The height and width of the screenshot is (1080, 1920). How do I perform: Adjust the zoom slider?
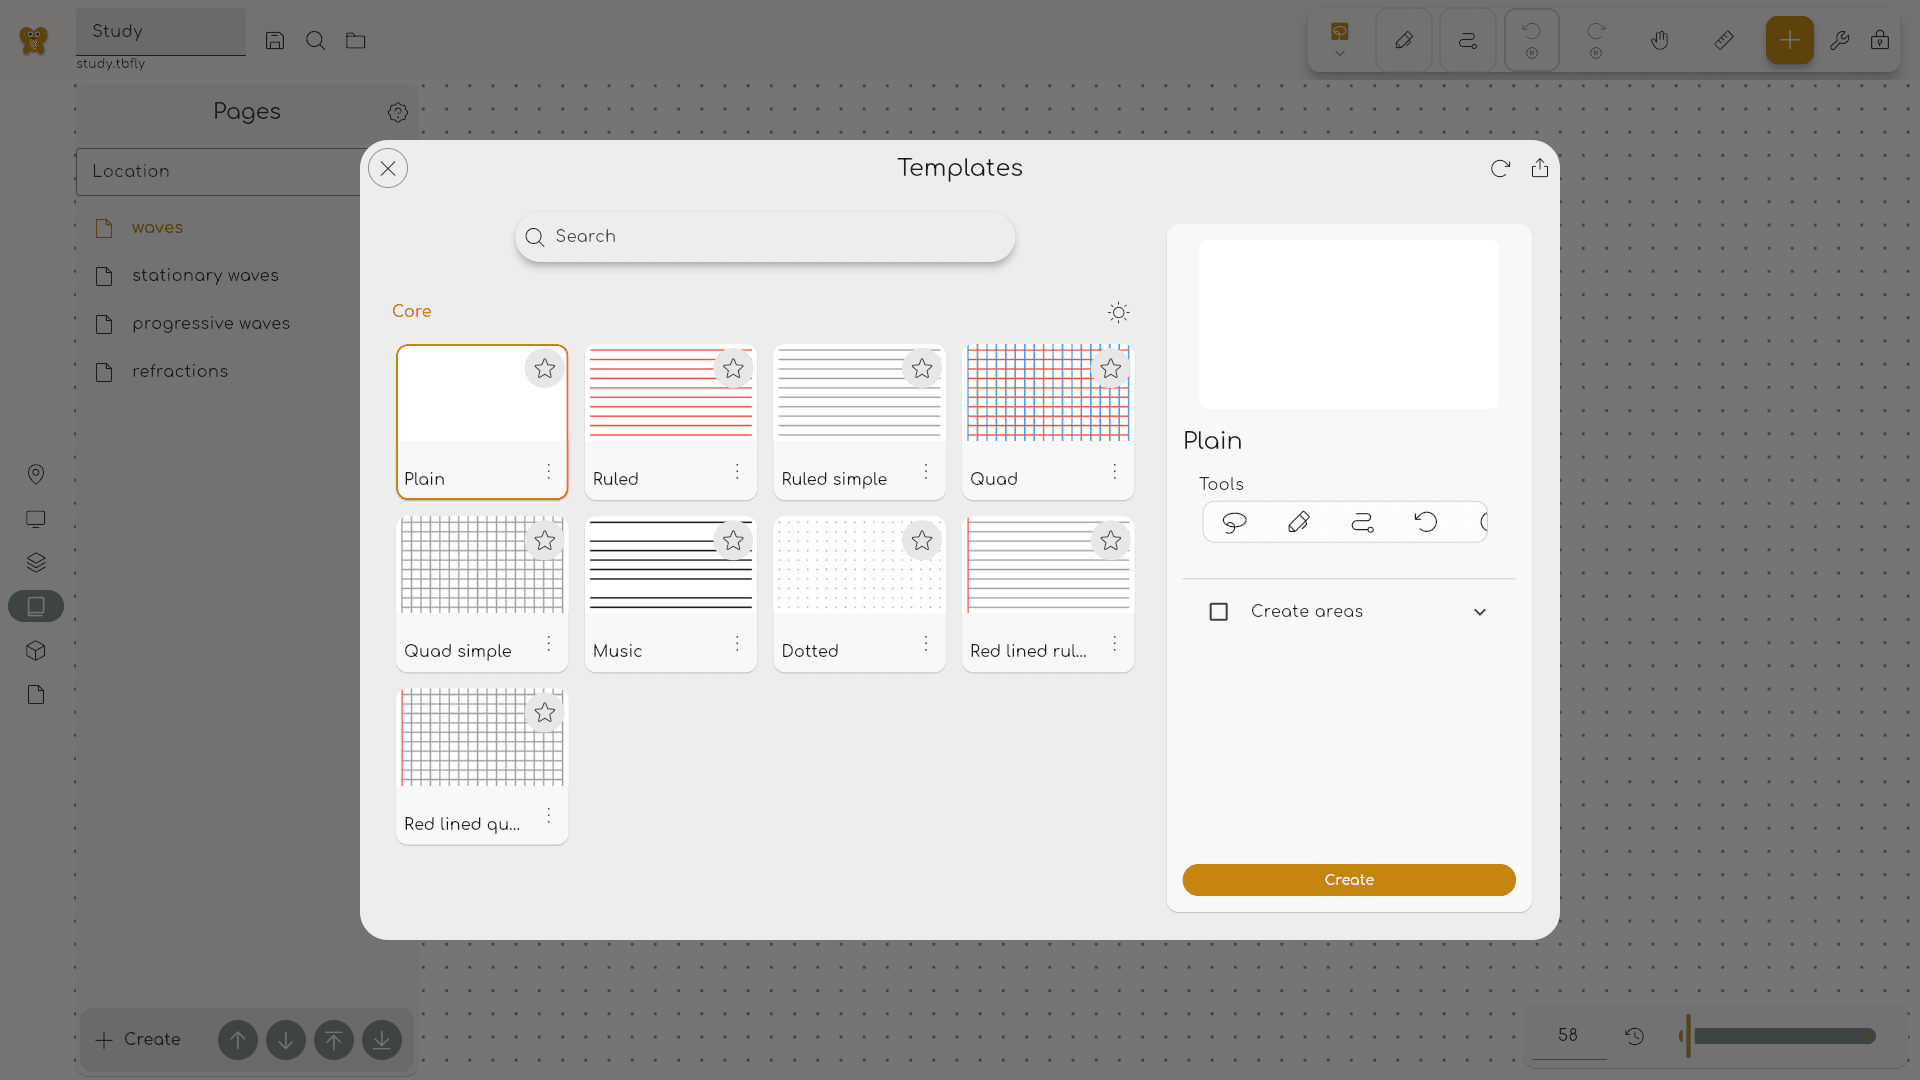[1778, 1036]
